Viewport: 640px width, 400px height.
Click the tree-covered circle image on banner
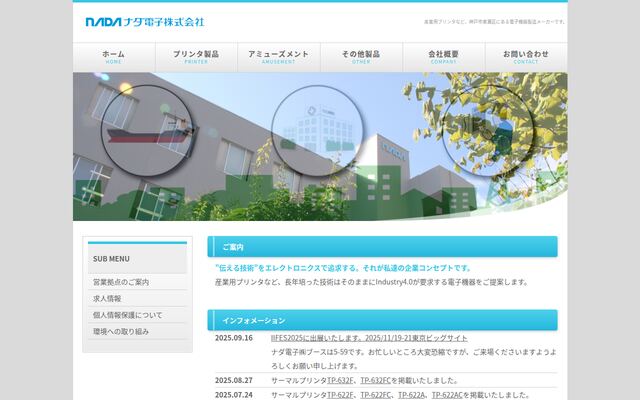(x=487, y=131)
